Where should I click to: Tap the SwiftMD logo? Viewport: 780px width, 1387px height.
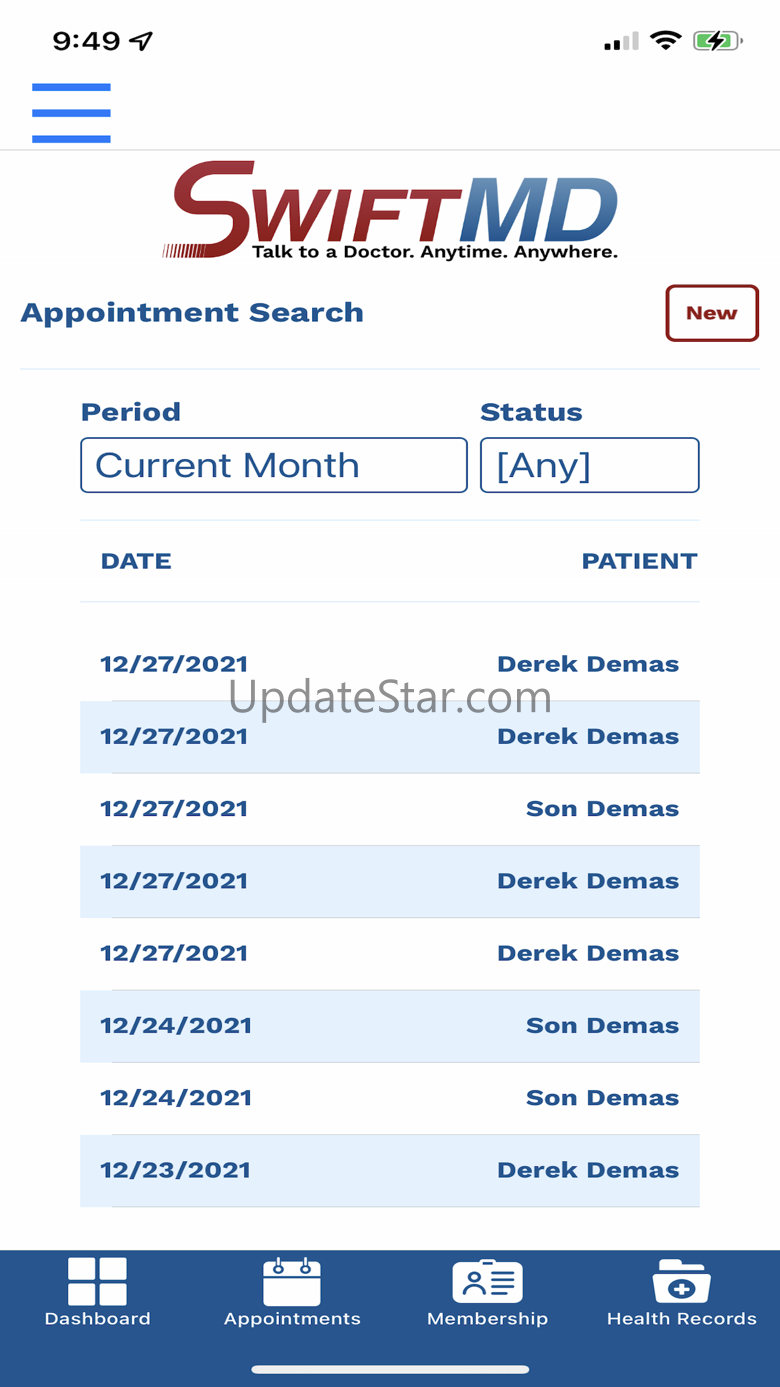point(390,211)
